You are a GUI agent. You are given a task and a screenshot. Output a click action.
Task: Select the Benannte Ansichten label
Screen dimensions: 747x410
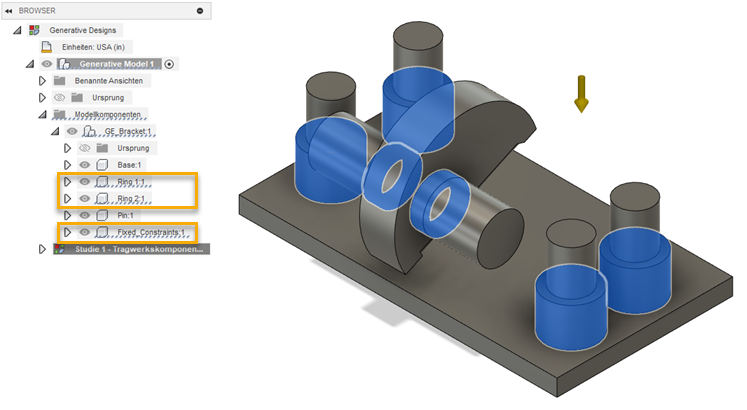point(109,81)
